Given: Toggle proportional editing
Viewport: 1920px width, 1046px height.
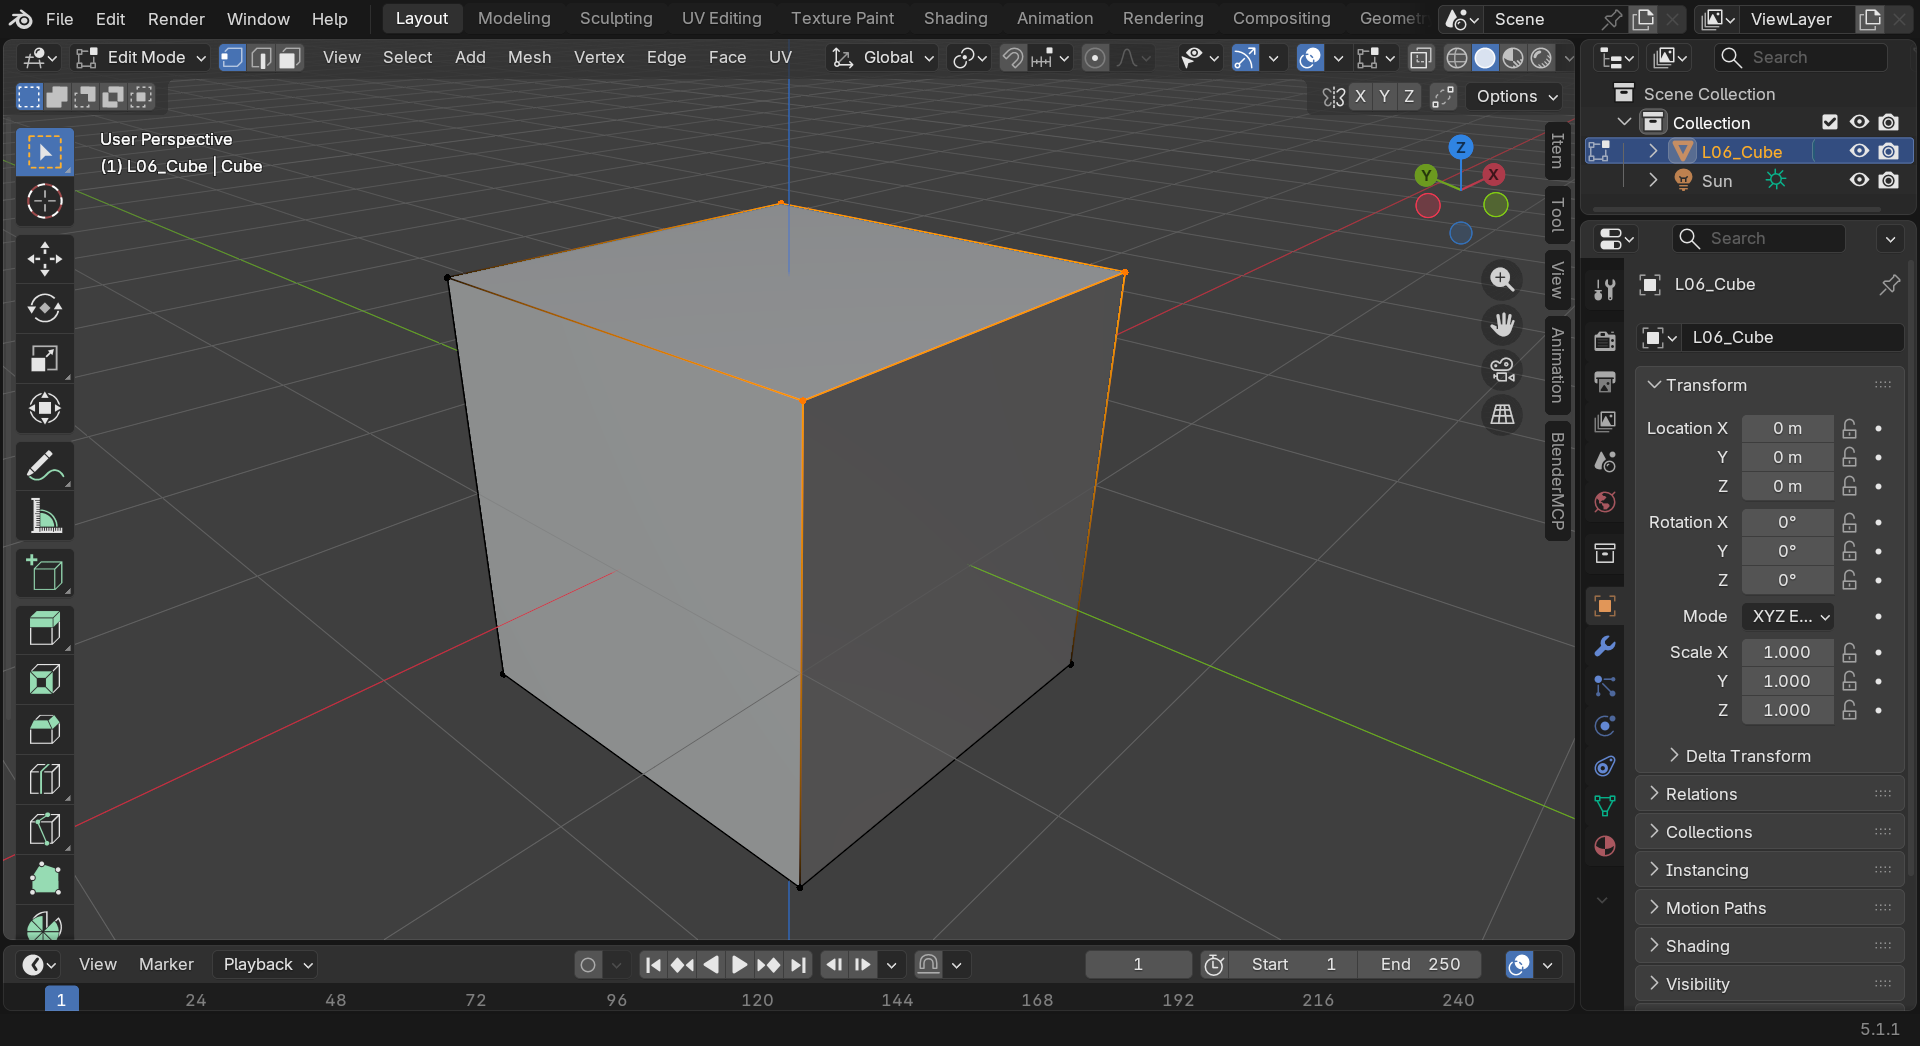Looking at the screenshot, I should [x=1095, y=58].
